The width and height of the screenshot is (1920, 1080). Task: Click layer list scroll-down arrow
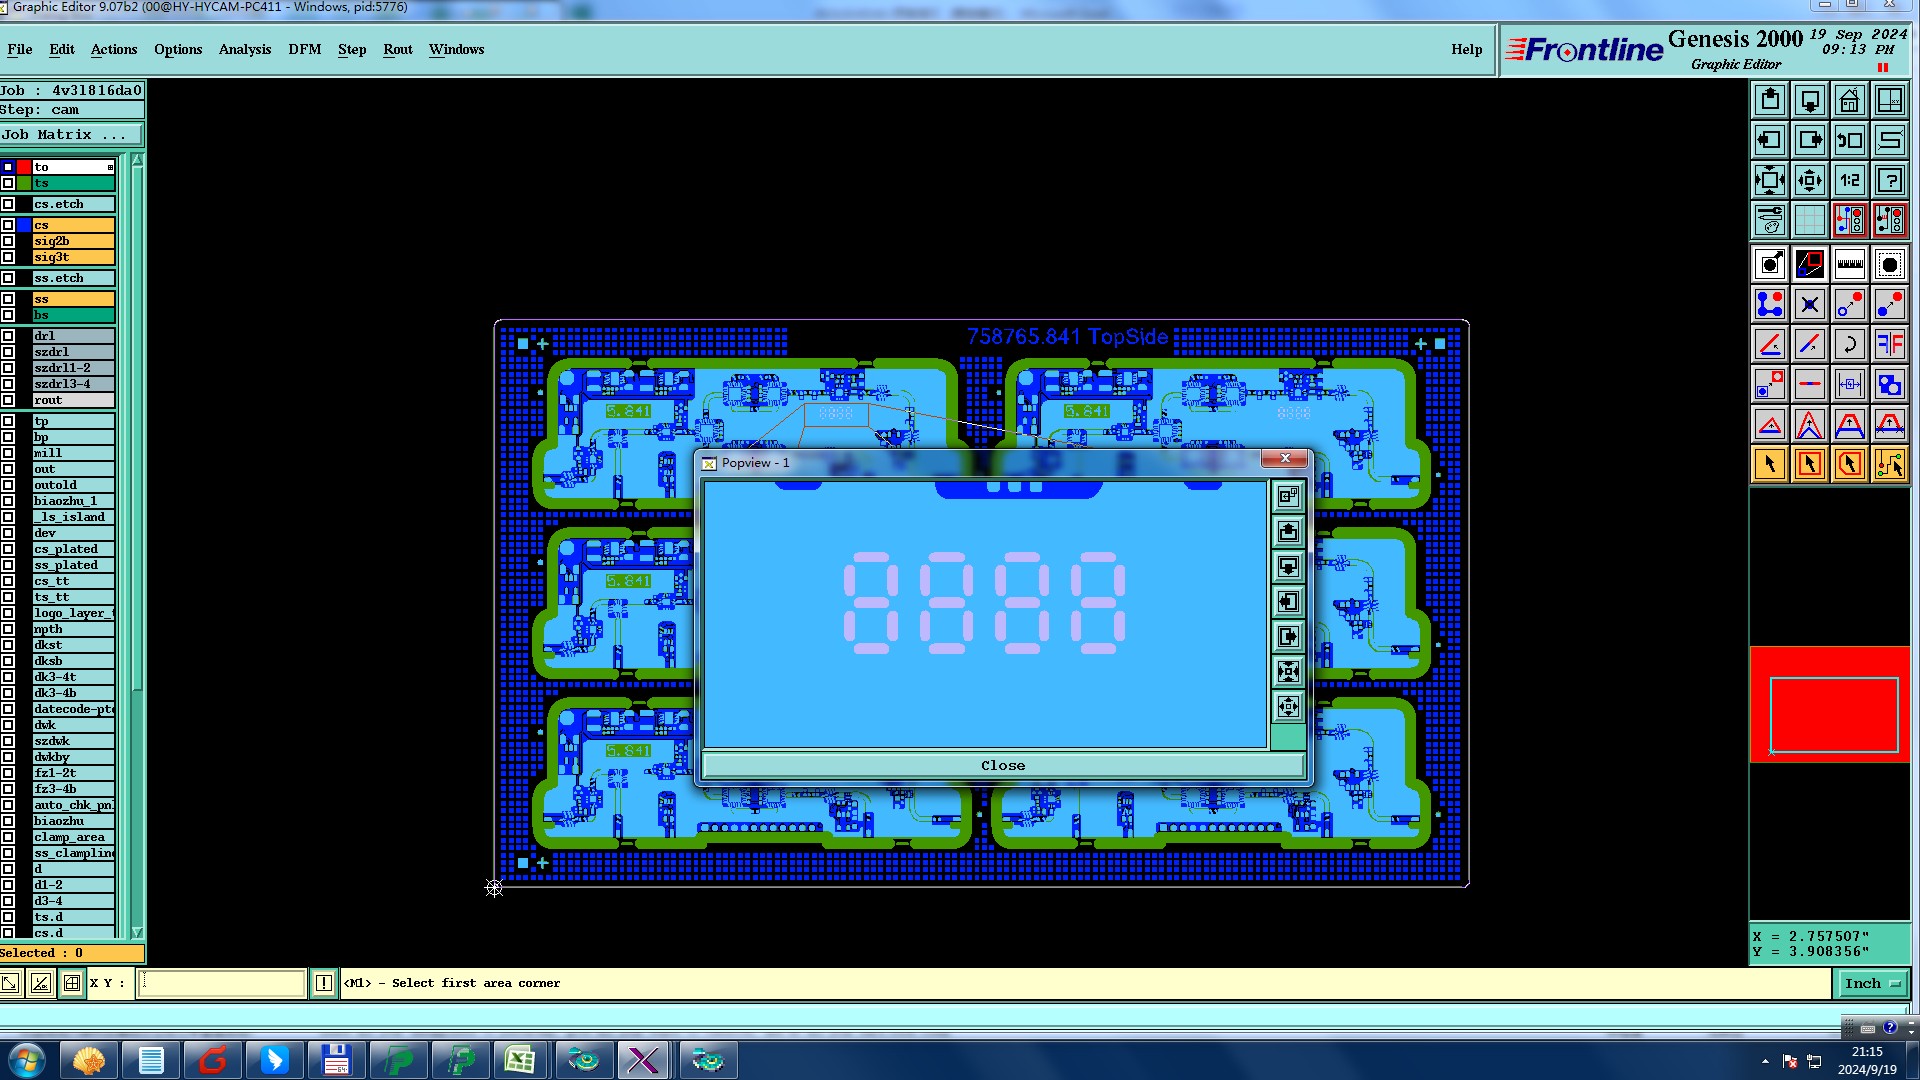tap(137, 932)
